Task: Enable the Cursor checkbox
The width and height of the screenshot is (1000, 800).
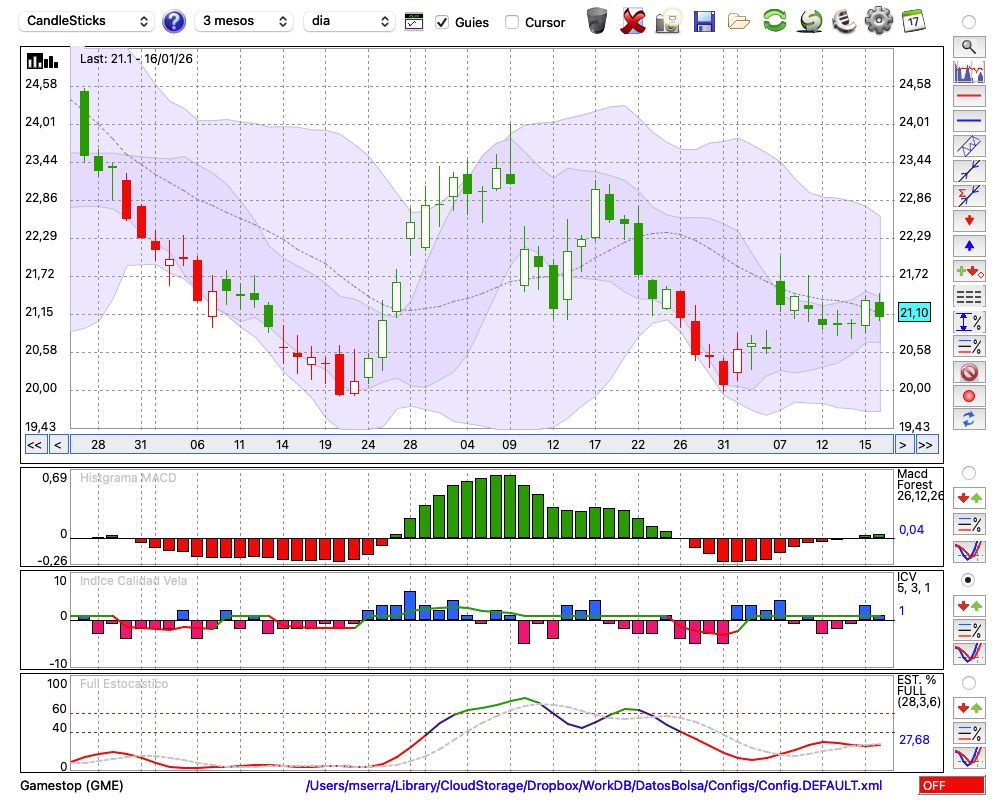Action: coord(512,22)
